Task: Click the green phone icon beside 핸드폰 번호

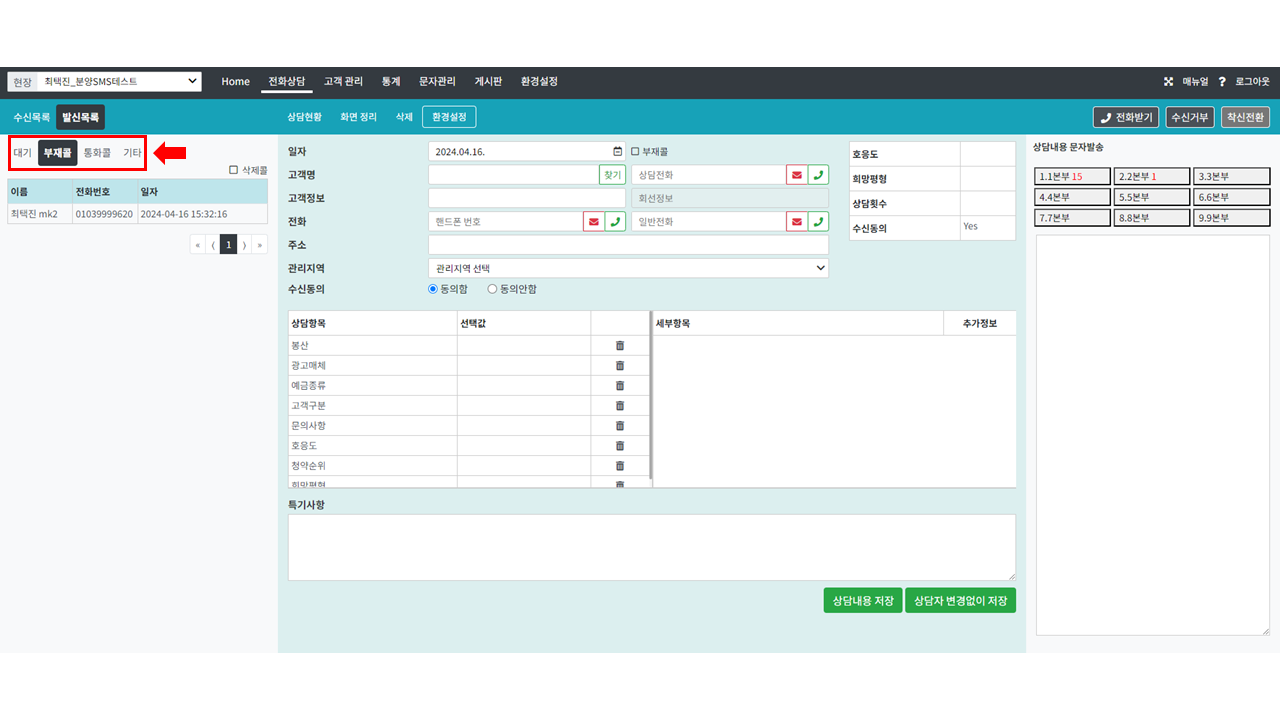Action: tap(615, 222)
